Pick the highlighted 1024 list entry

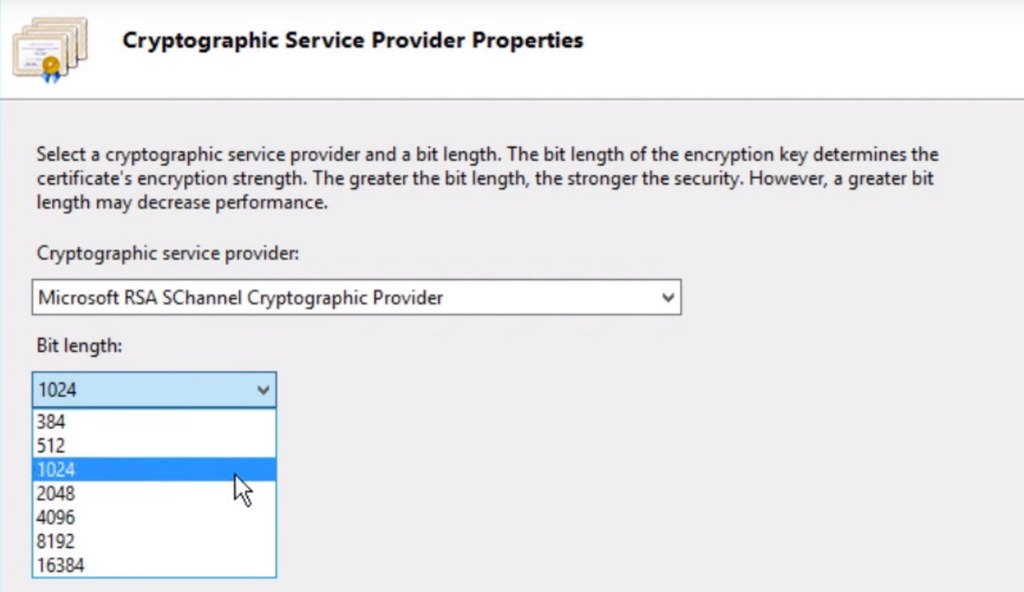click(x=56, y=470)
